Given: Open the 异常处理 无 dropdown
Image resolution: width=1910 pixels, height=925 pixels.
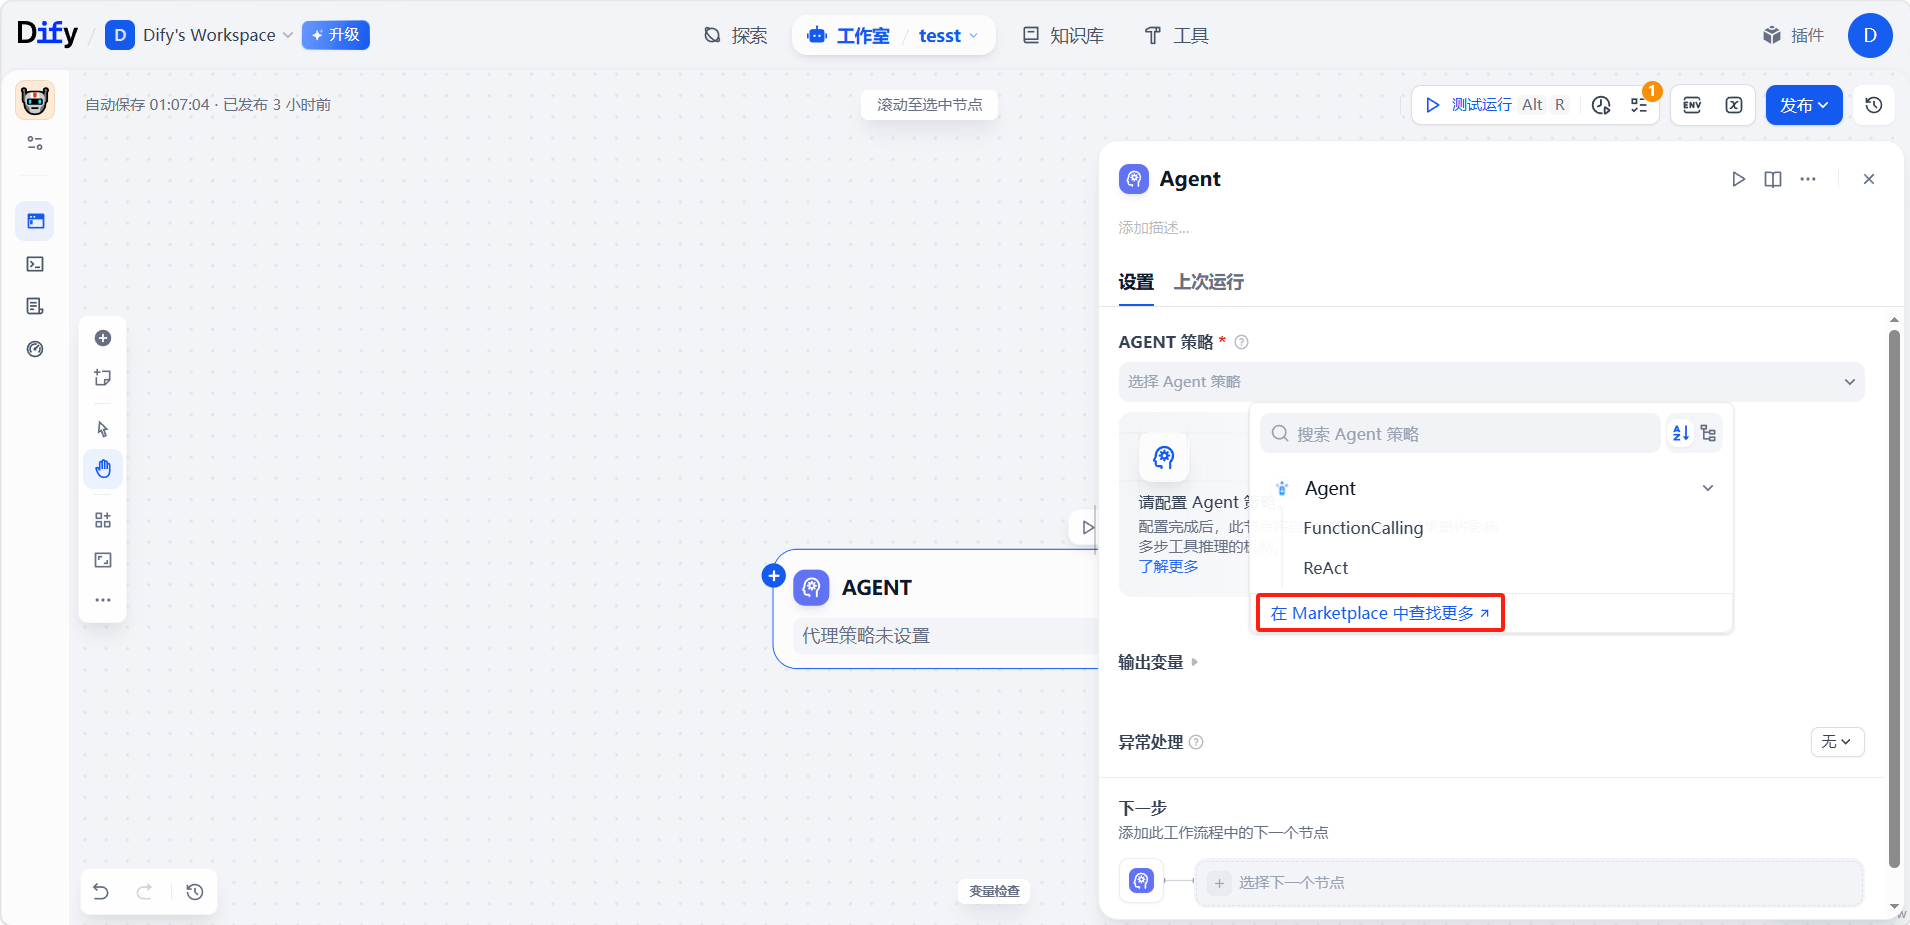Looking at the screenshot, I should pyautogui.click(x=1837, y=742).
